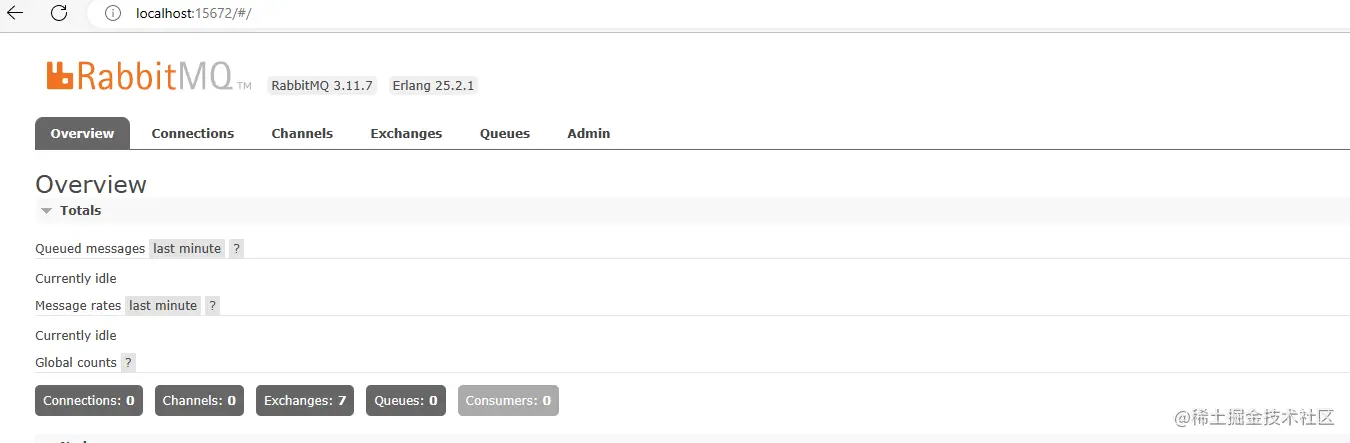Viewport: 1350px width, 443px height.
Task: Click the Exchanges: 7 count button
Action: point(305,401)
